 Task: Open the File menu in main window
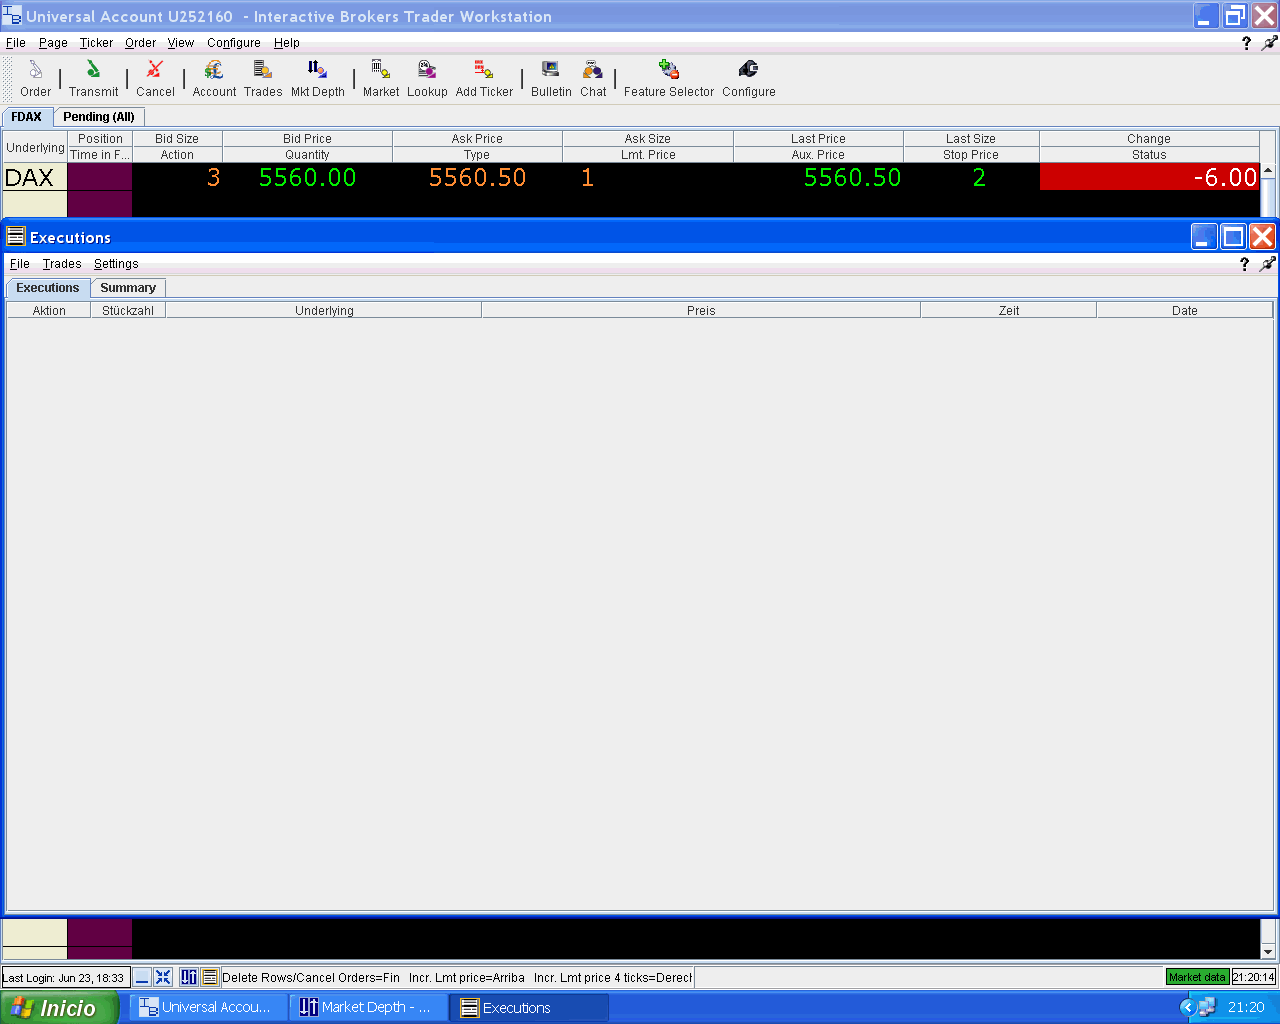(x=16, y=43)
